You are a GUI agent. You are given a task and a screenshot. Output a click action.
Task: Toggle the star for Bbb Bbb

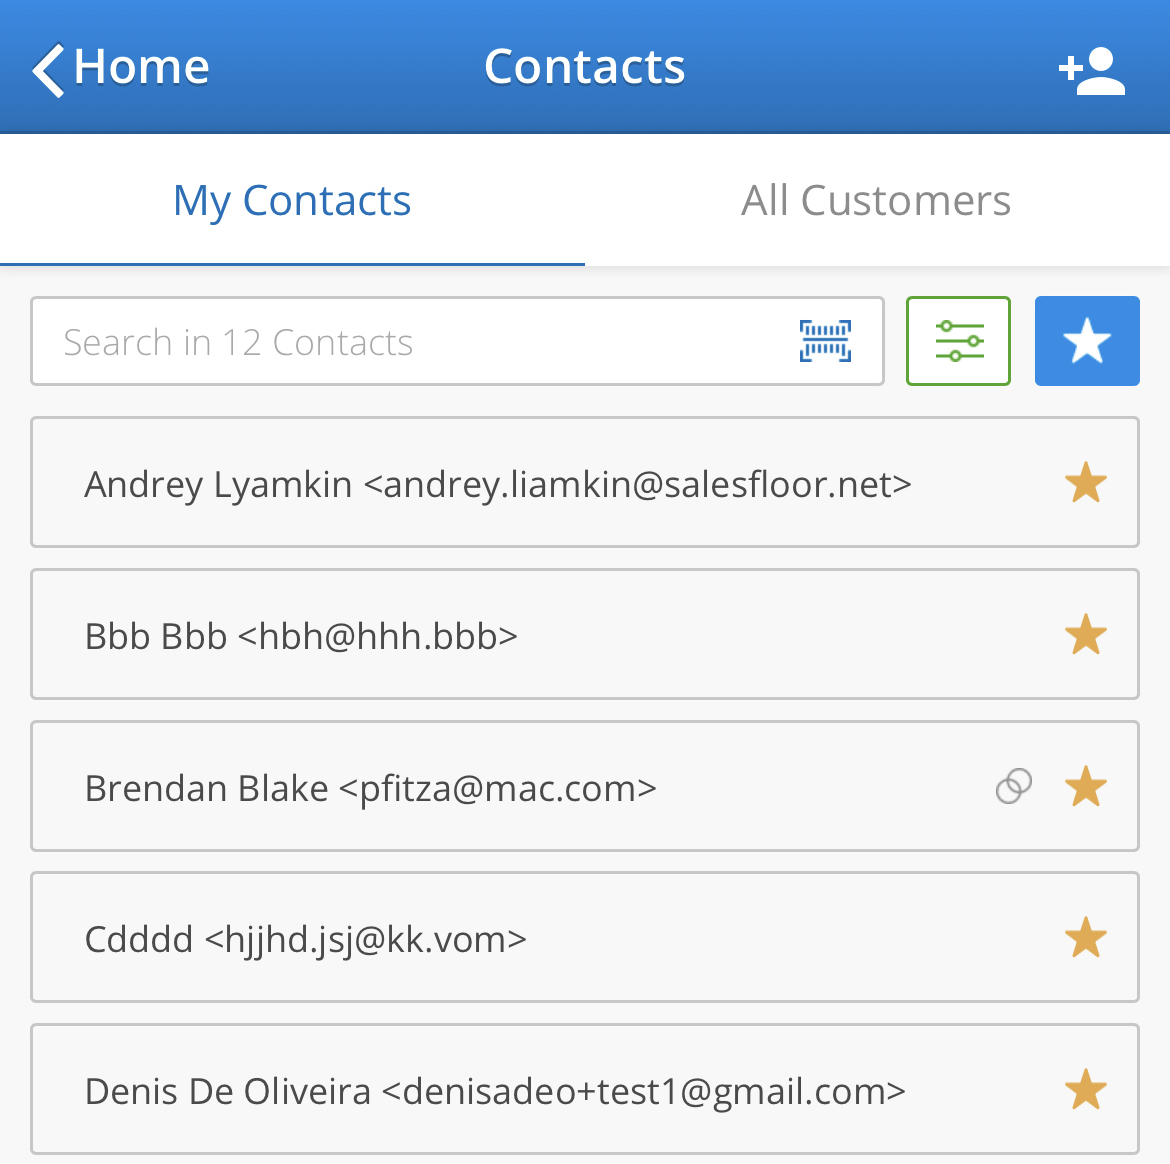[1085, 635]
